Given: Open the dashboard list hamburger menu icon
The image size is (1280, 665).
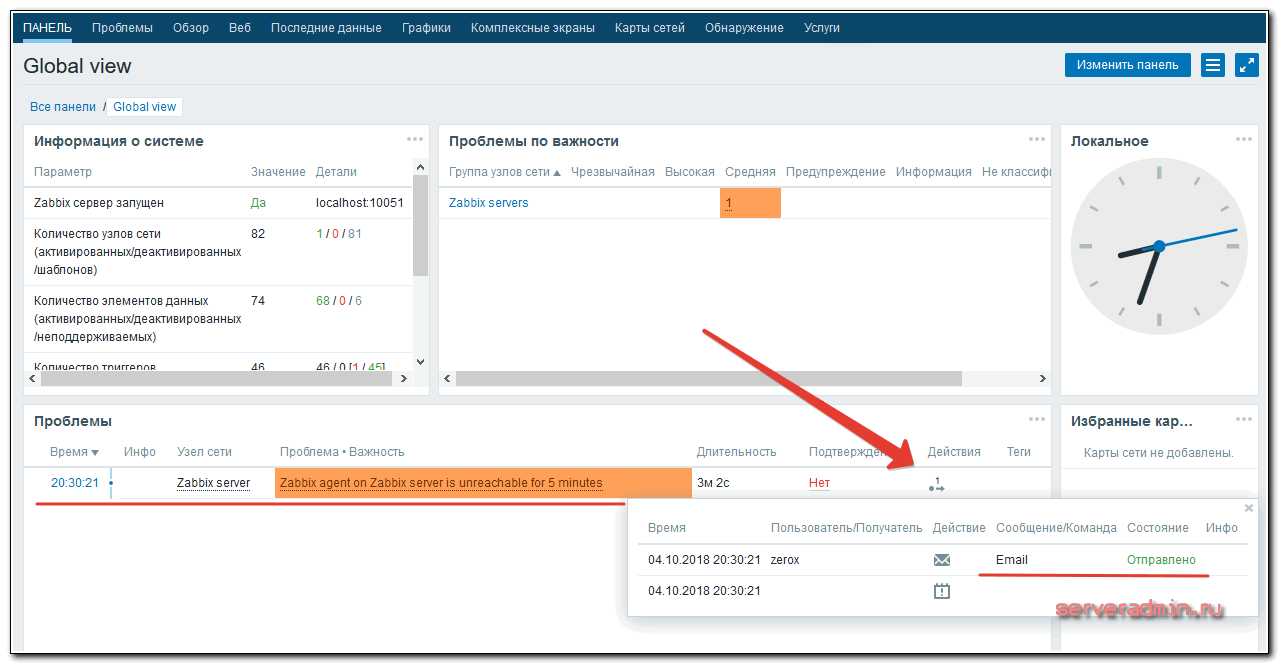Looking at the screenshot, I should tap(1213, 65).
